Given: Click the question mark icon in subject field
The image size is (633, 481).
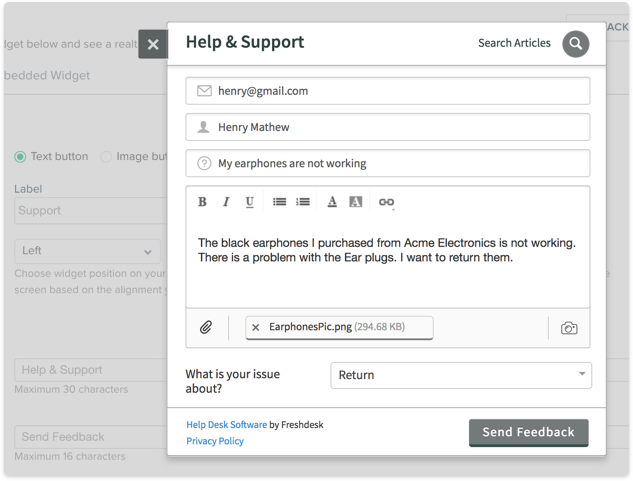Looking at the screenshot, I should [x=204, y=163].
